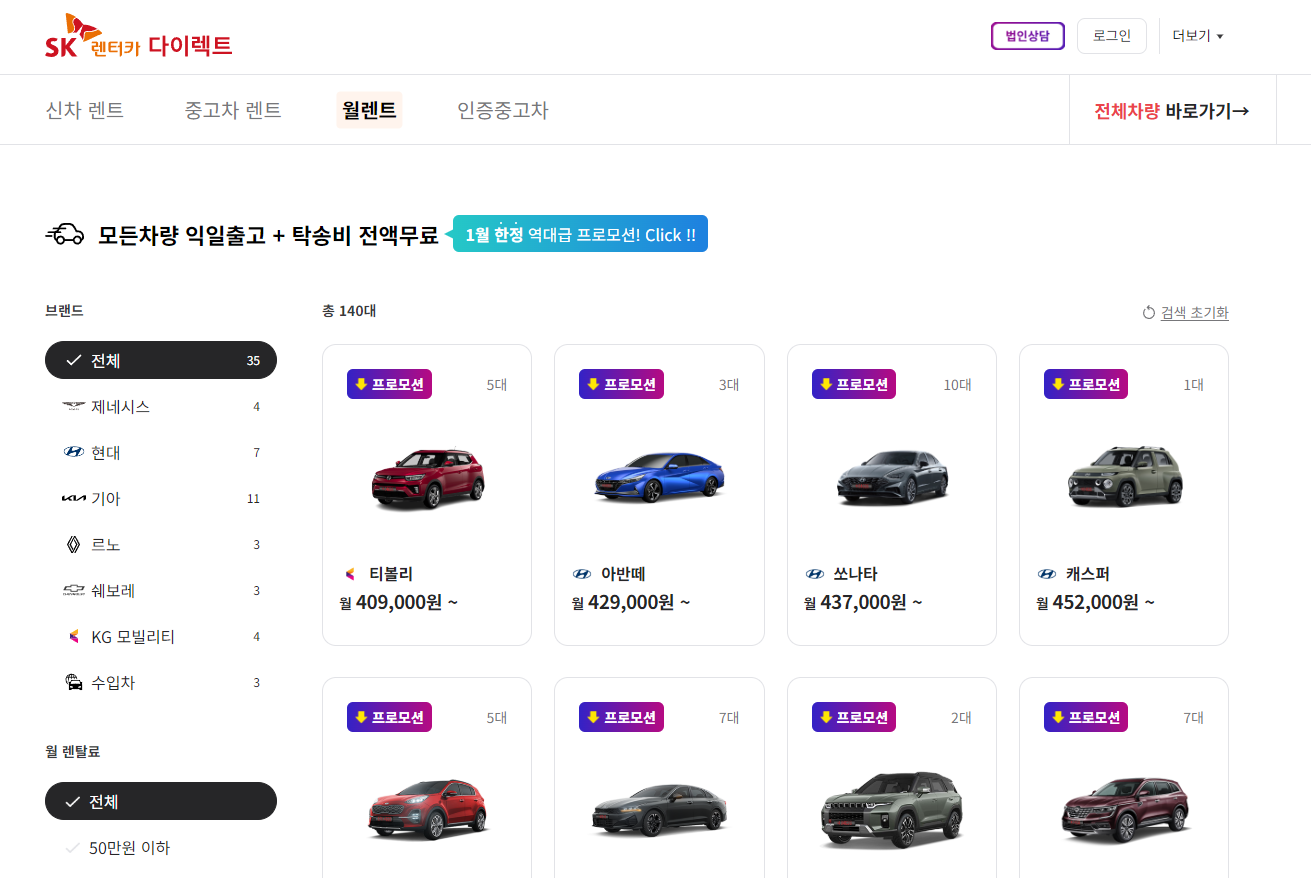The width and height of the screenshot is (1311, 878).
Task: Select 50만원 이하 rental fee option
Action: pos(161,847)
